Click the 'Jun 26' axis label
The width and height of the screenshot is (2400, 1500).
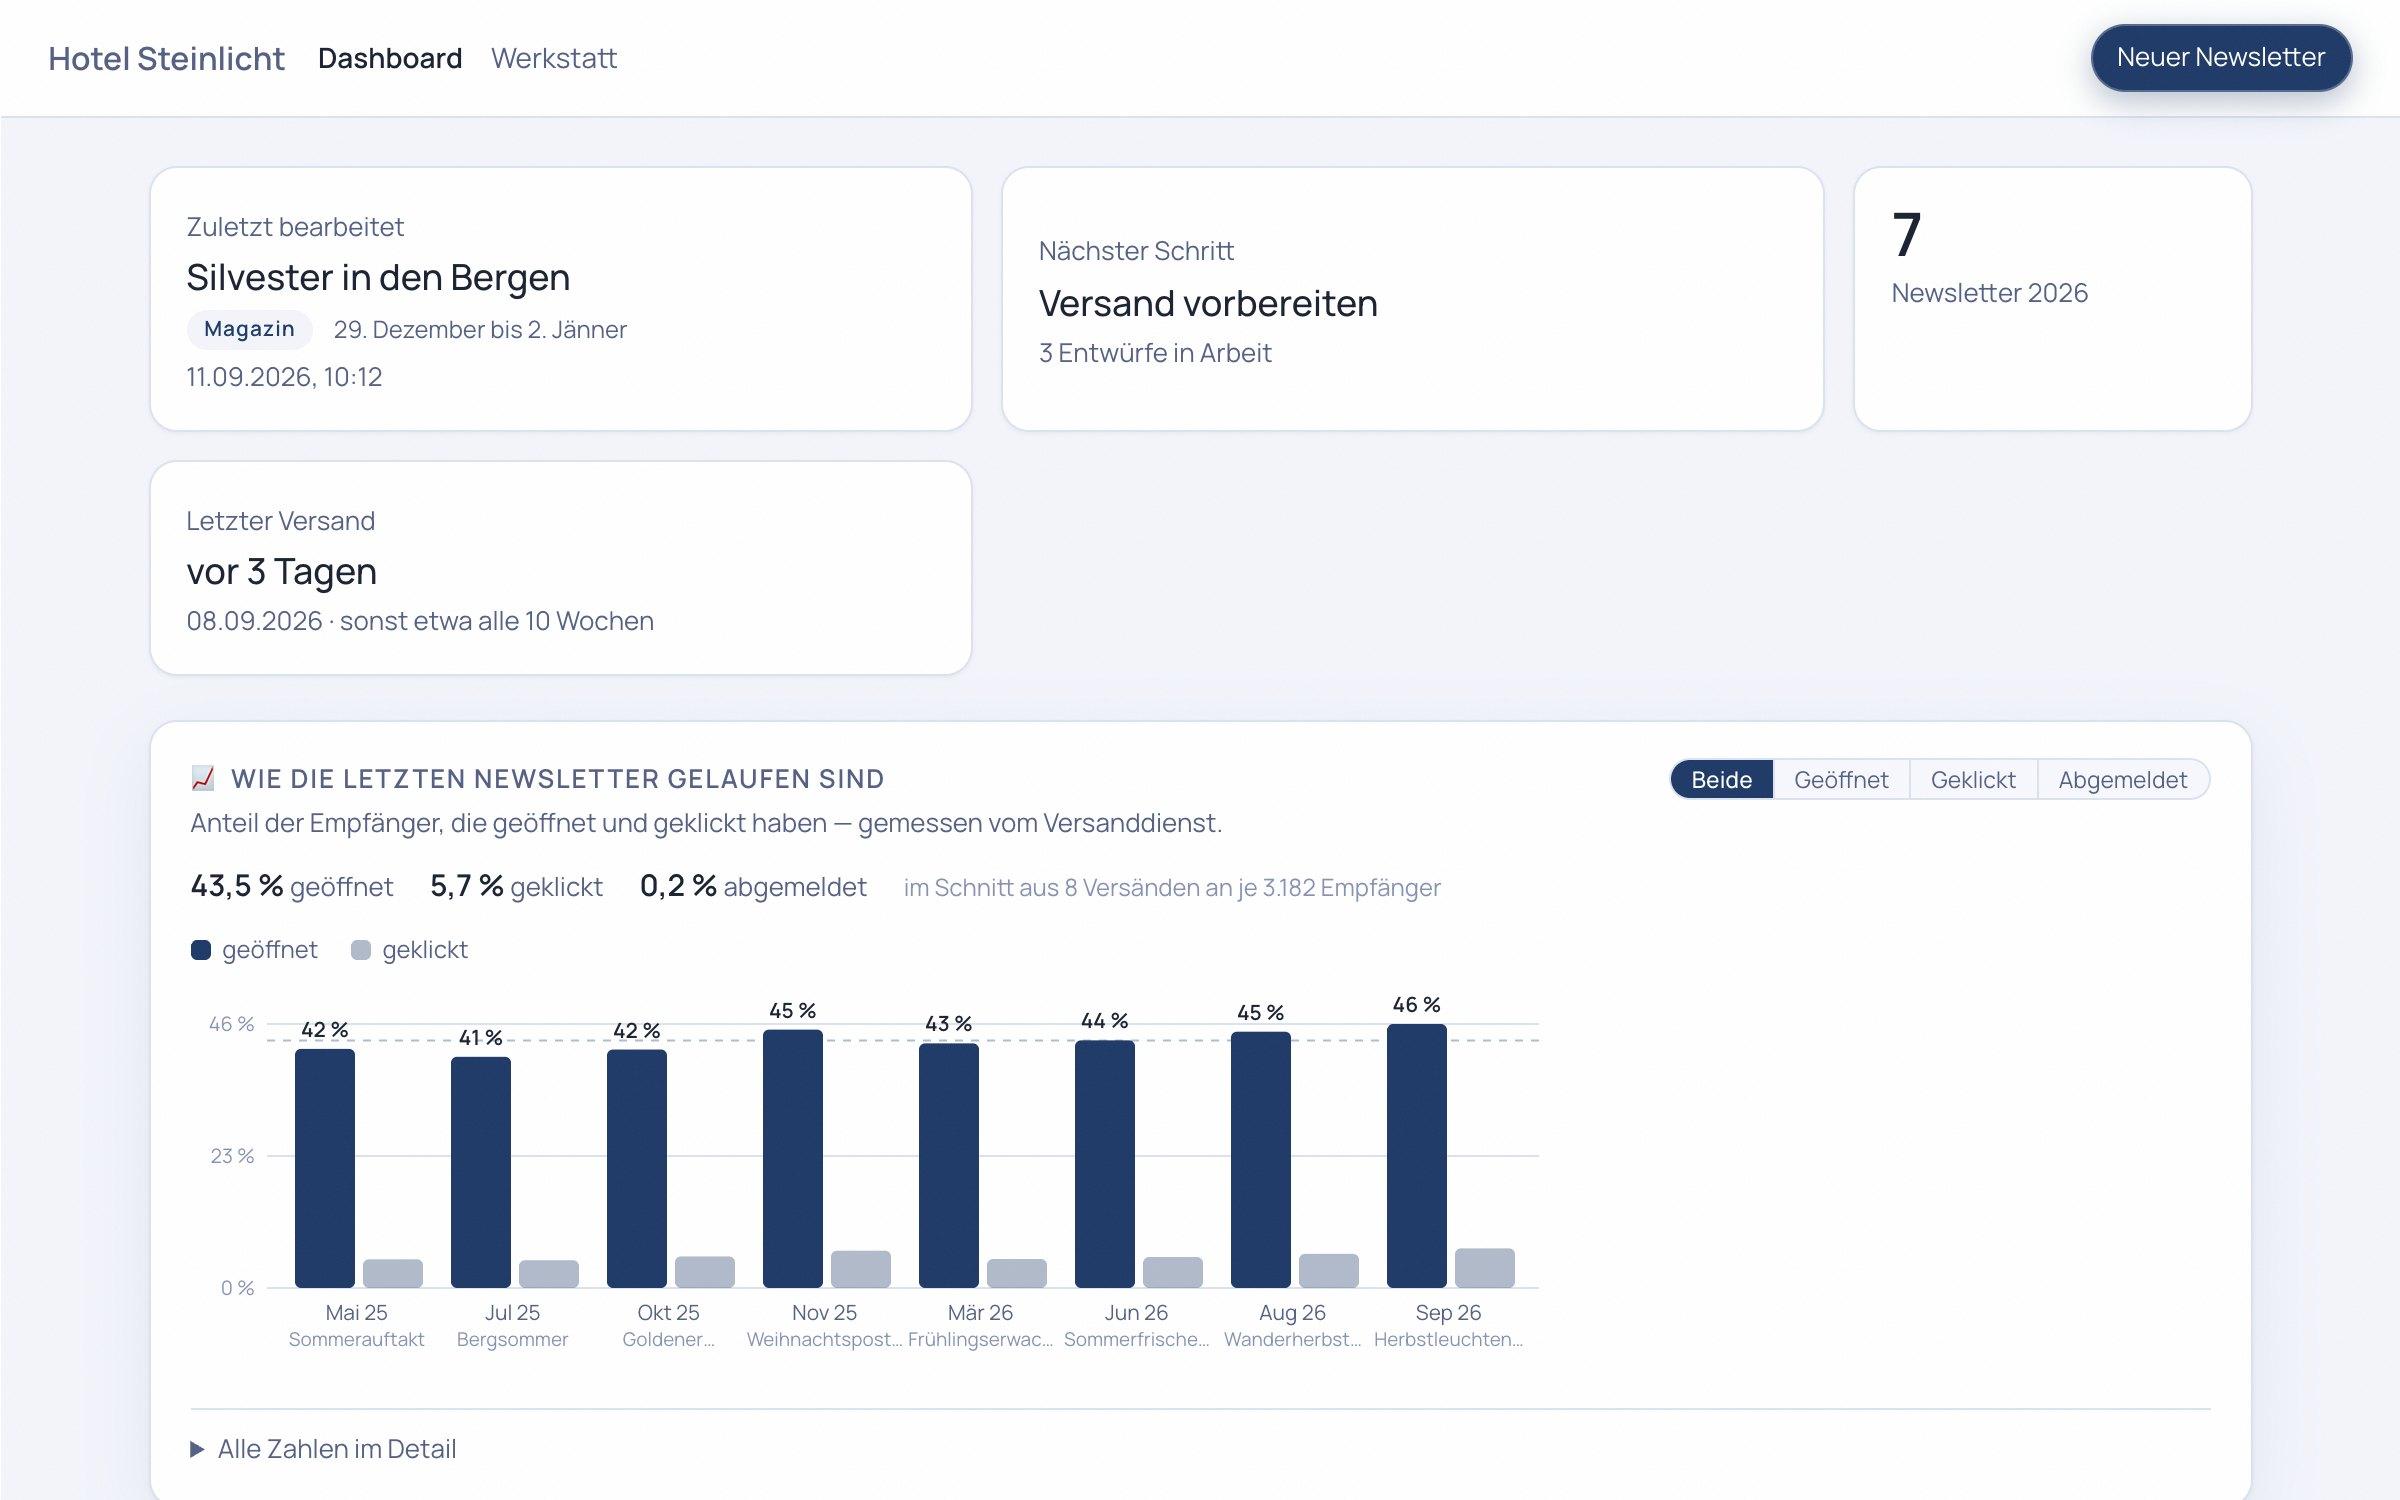[1136, 1312]
